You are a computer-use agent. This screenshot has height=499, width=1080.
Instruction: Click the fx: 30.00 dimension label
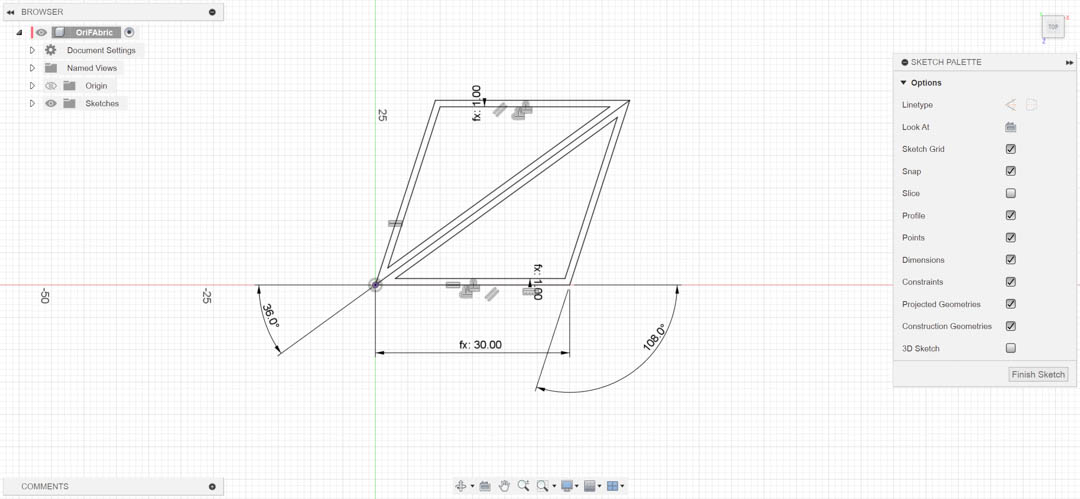click(x=480, y=345)
